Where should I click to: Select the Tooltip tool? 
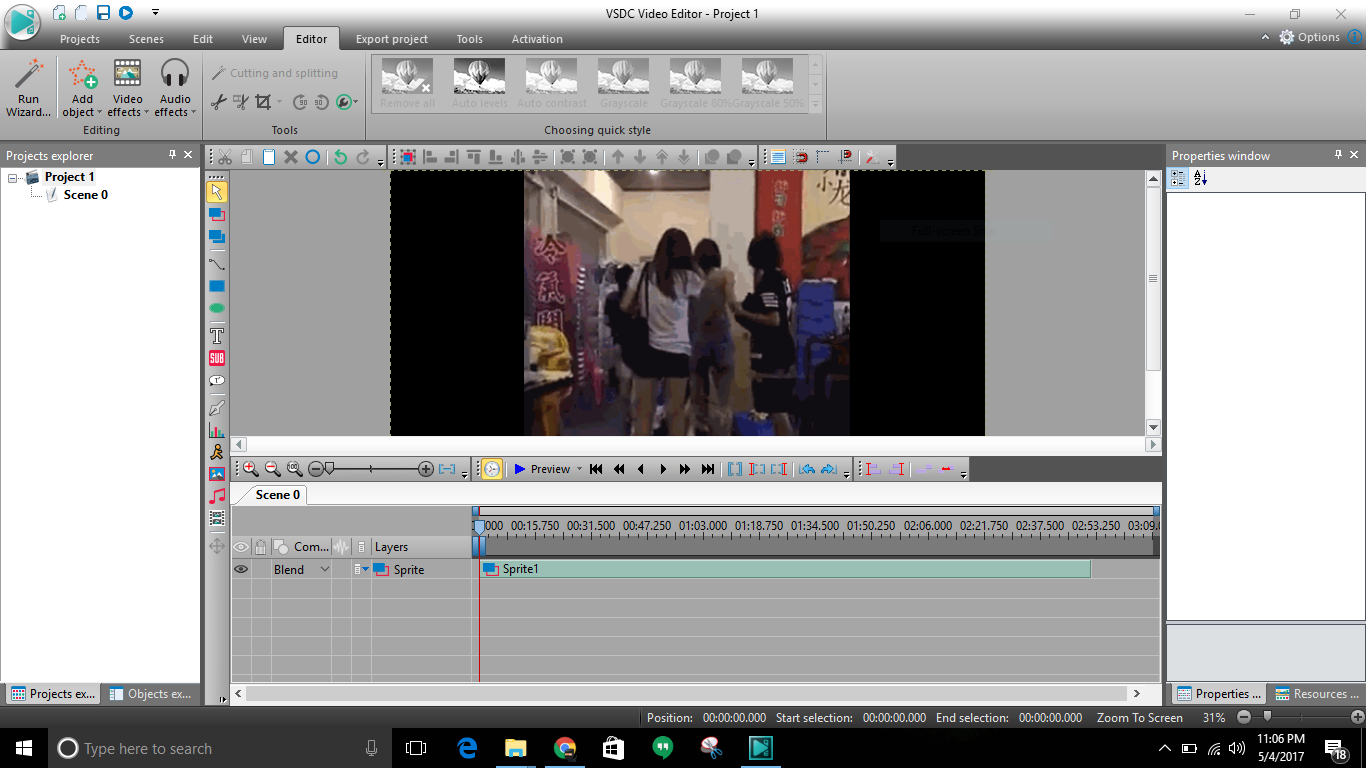point(217,380)
